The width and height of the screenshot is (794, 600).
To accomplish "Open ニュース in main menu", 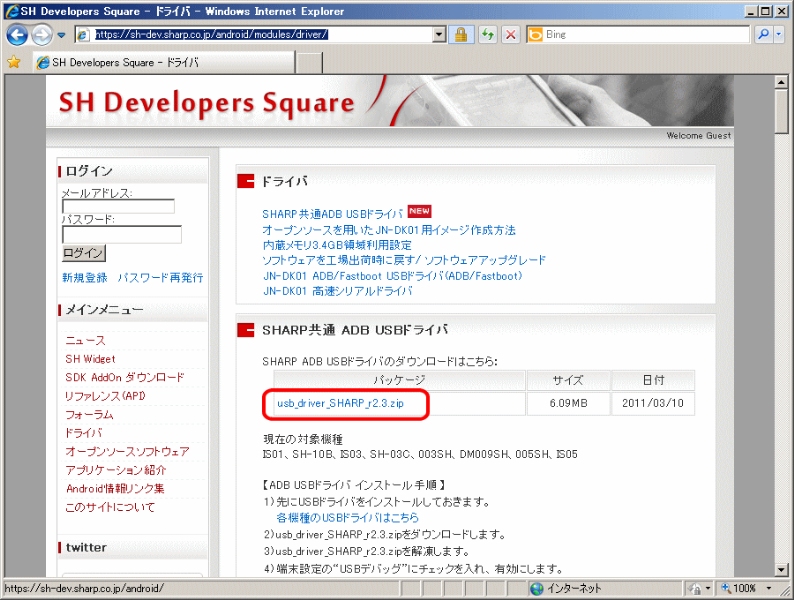I will click(x=85, y=341).
